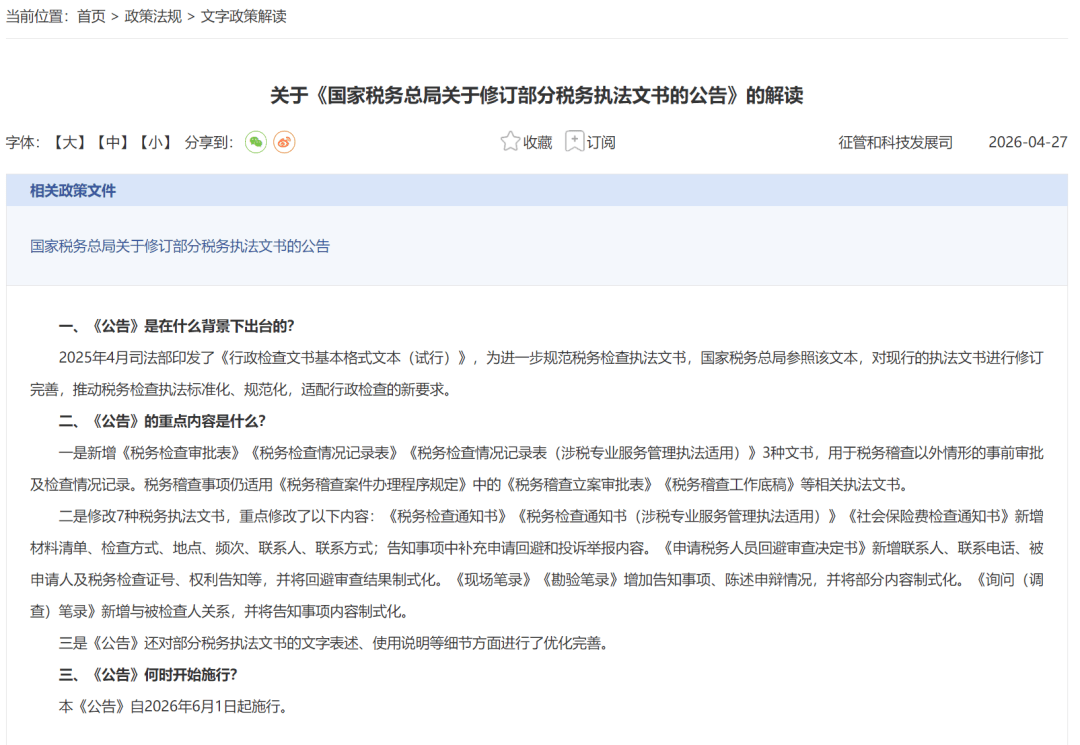Click the star favorite icon
Viewport: 1080px width, 745px height.
[510, 141]
